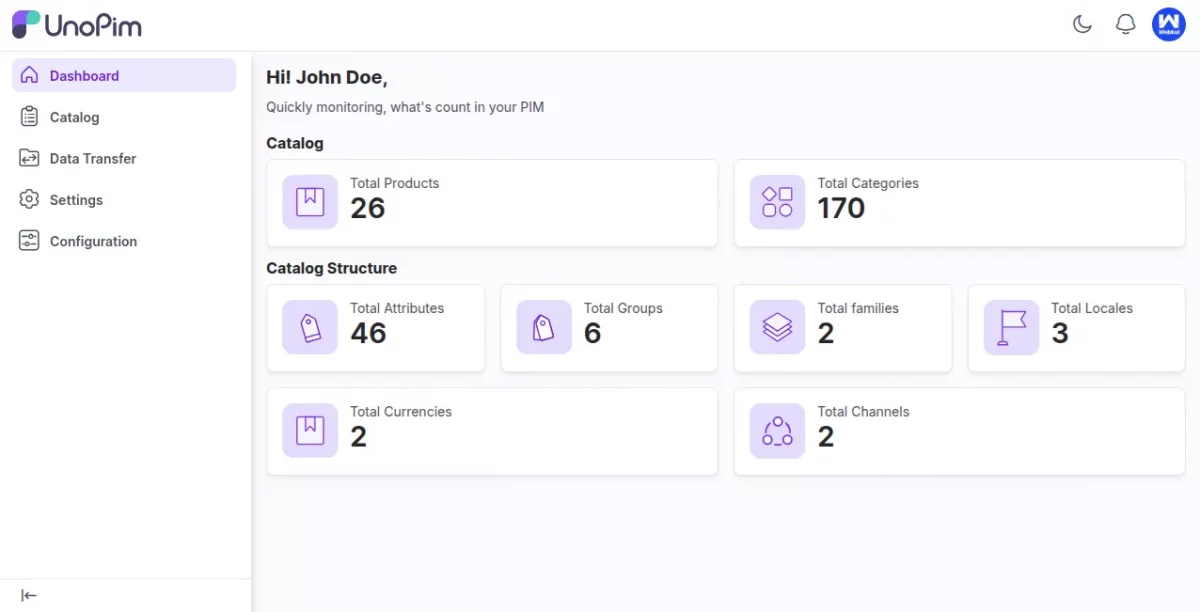This screenshot has width=1200, height=612.
Task: Click the UnoPim logo
Action: 76,24
